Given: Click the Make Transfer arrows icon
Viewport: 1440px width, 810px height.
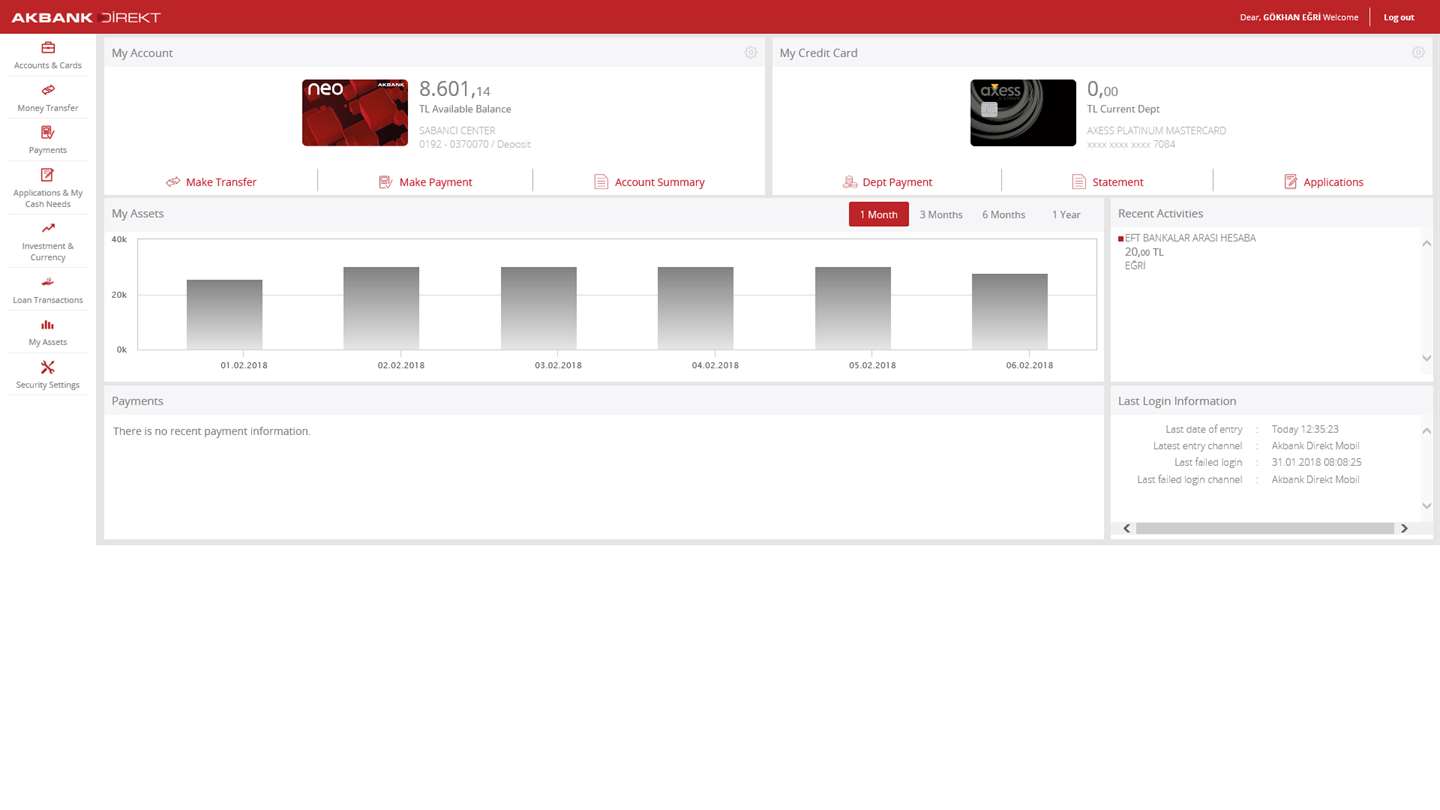Looking at the screenshot, I should [173, 182].
